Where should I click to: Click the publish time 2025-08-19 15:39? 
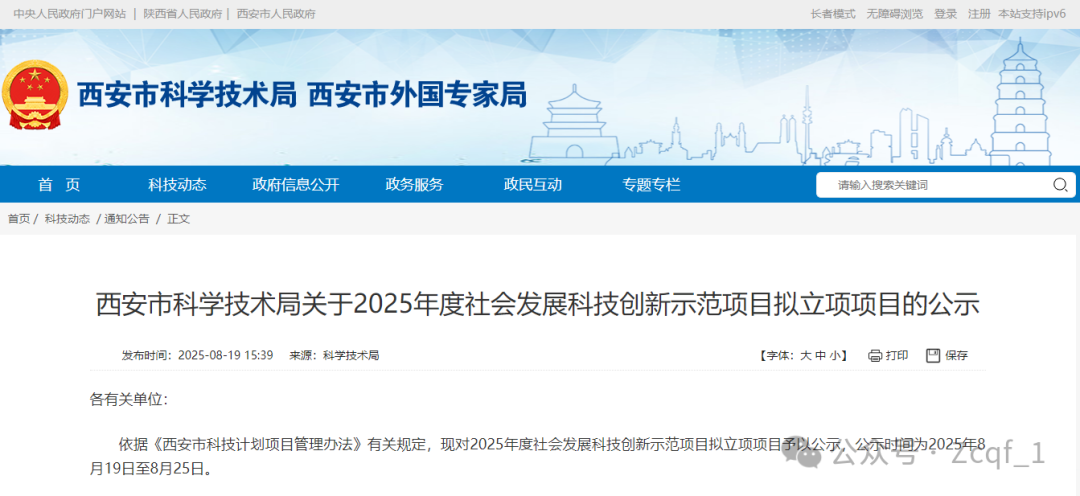pyautogui.click(x=226, y=355)
